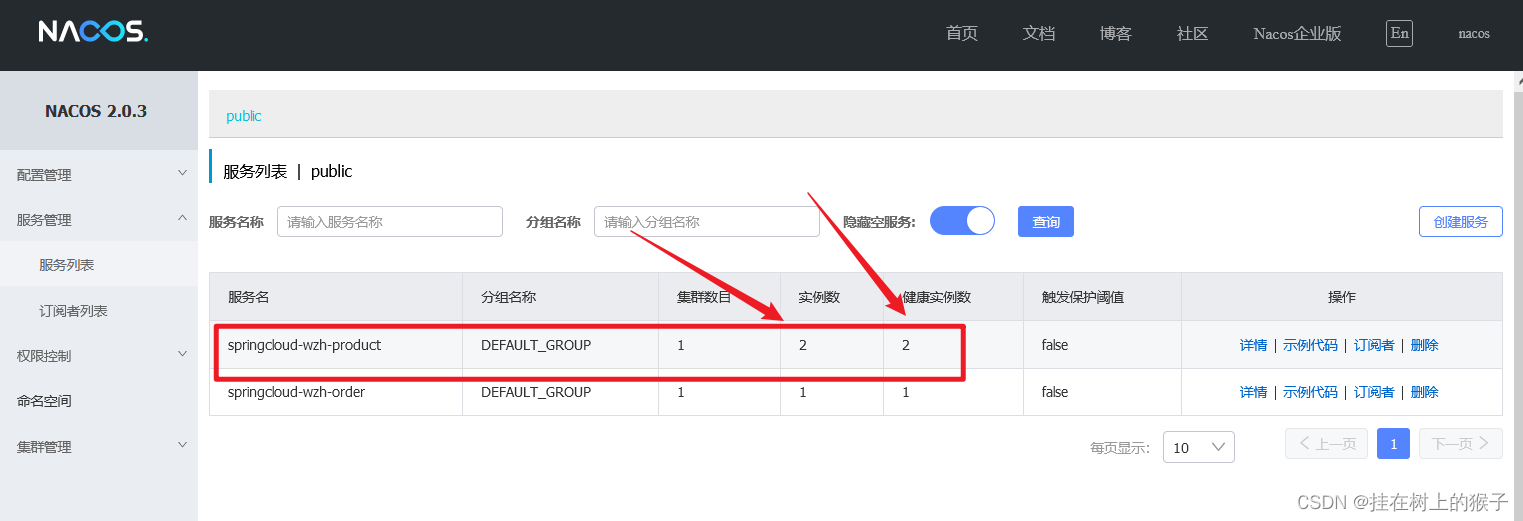Open 详情 for springcloud-wzh-order
Viewport: 1523px width, 521px height.
tap(1253, 392)
